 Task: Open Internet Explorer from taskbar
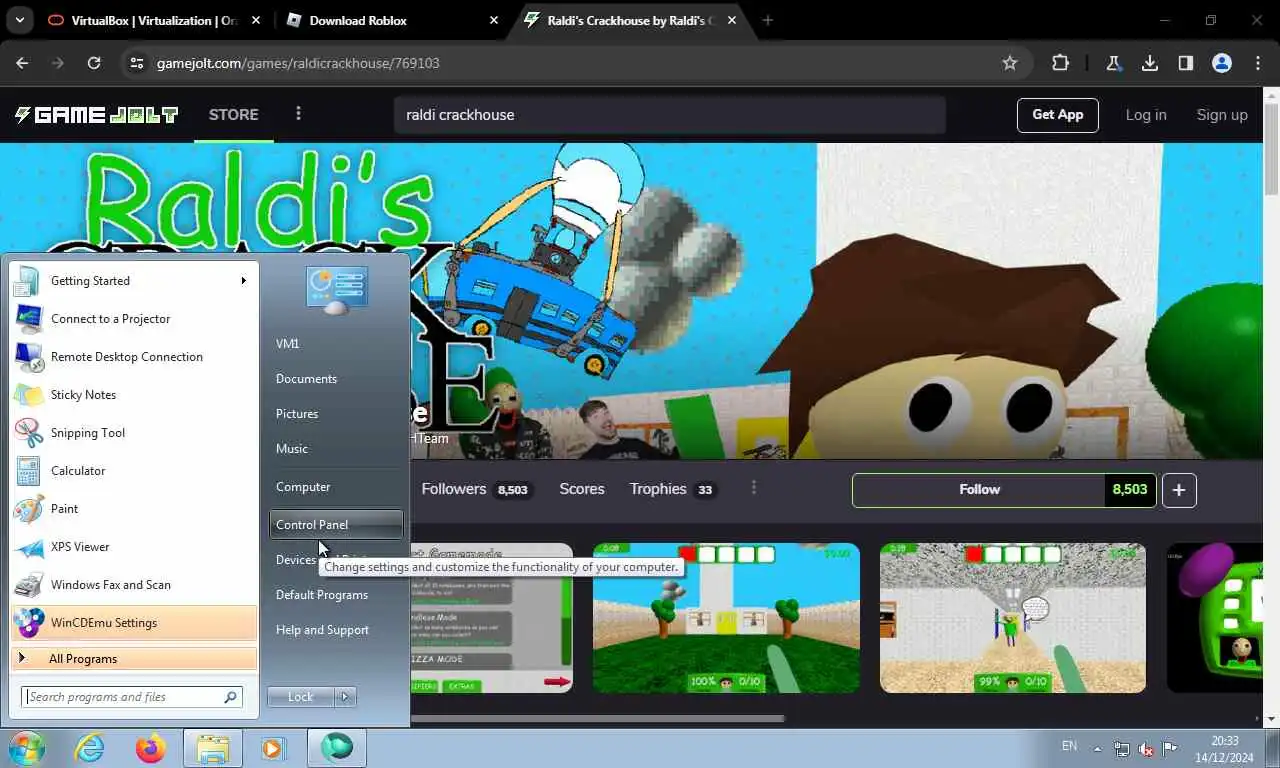[89, 747]
